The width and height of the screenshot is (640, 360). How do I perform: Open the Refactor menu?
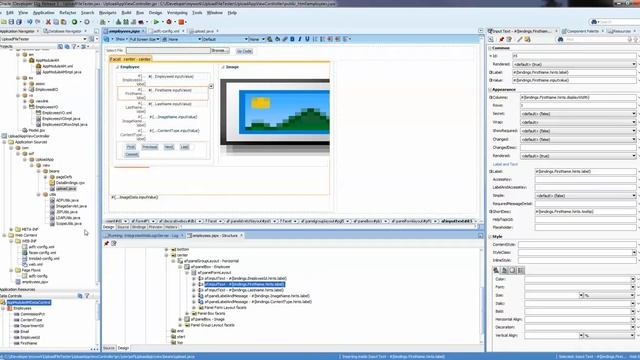68,13
